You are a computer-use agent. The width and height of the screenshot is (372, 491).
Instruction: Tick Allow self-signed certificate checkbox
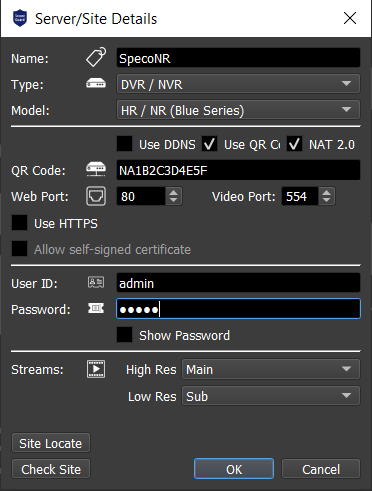(x=20, y=249)
